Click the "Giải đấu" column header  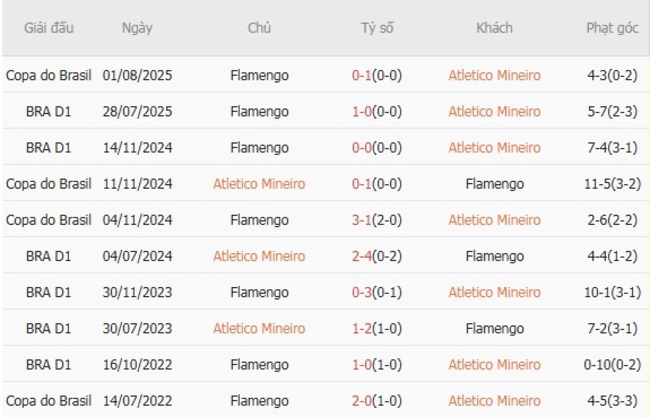[49, 28]
